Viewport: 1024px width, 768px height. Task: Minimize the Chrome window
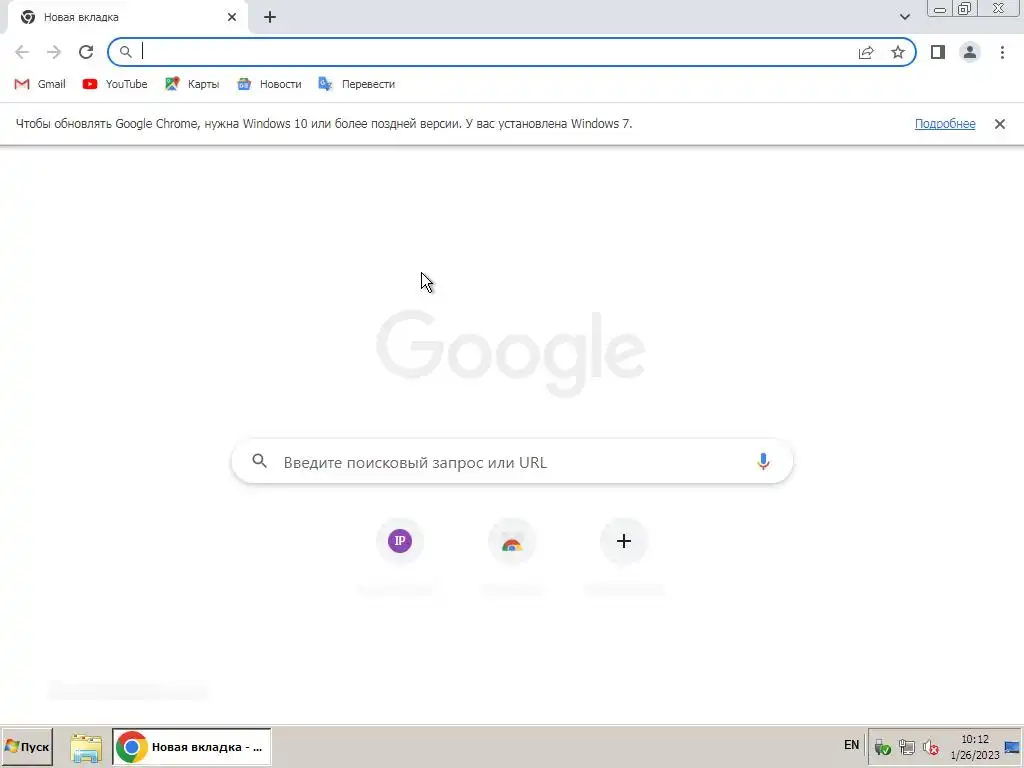940,9
